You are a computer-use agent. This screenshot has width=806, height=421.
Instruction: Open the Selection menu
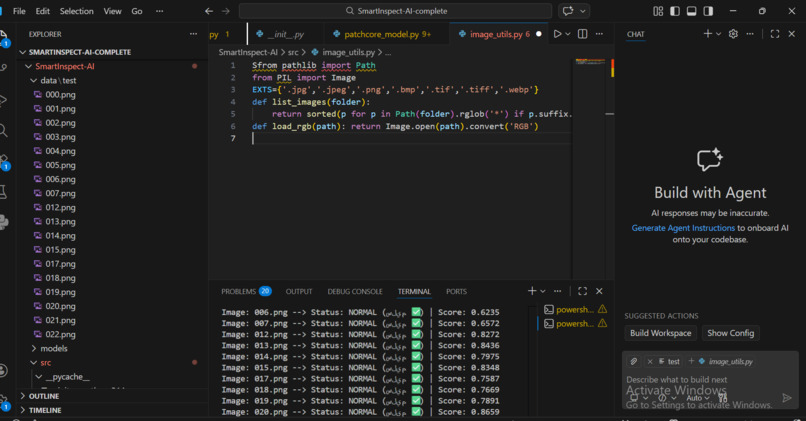click(x=77, y=11)
